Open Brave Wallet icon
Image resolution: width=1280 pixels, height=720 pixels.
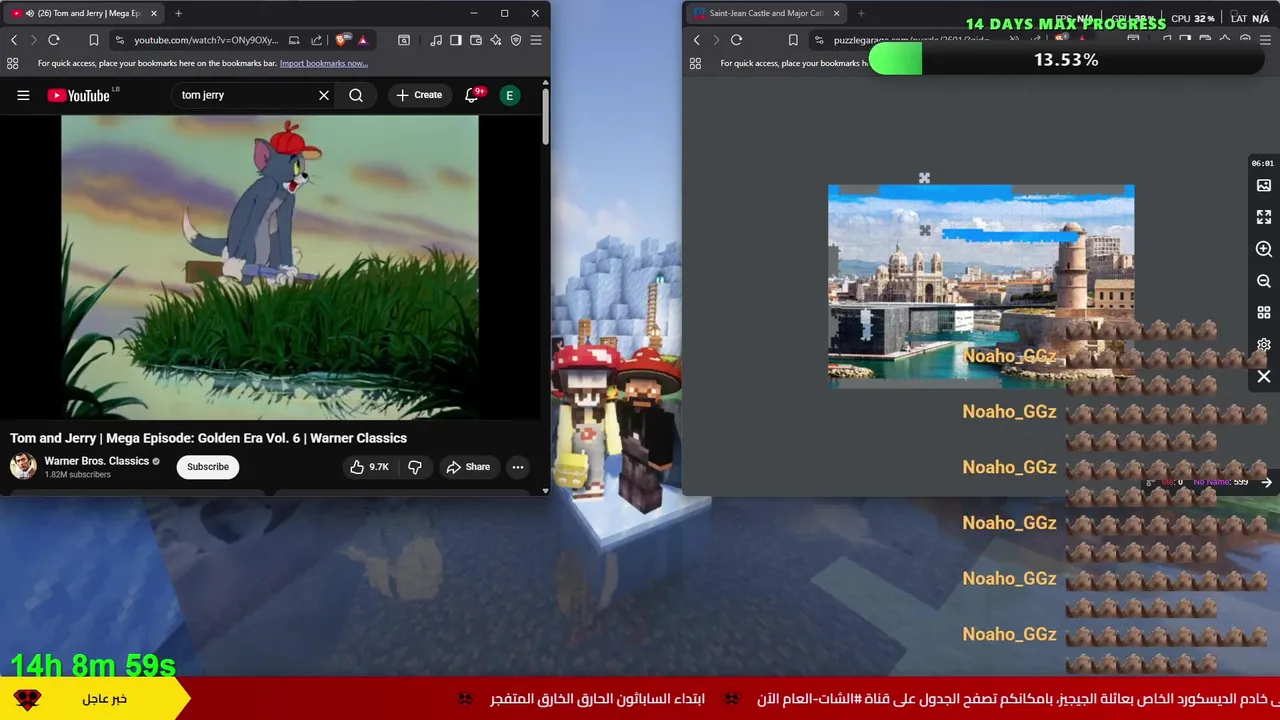pos(476,40)
